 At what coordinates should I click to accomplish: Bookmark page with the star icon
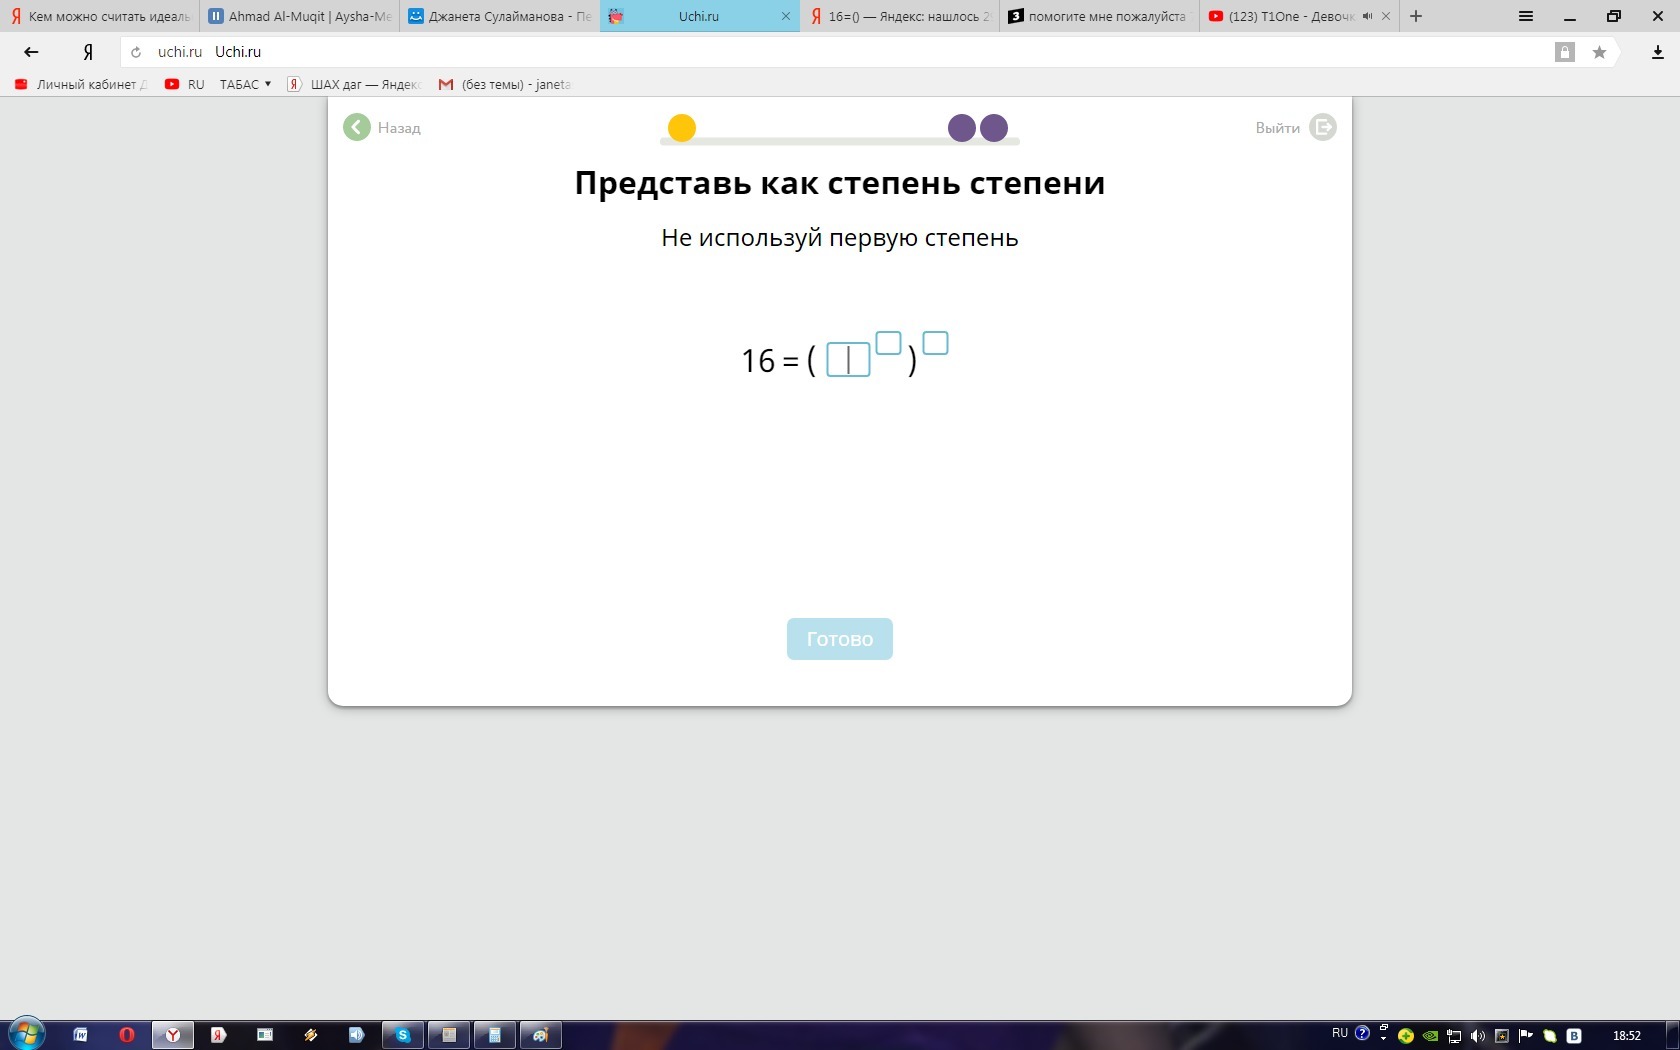(x=1599, y=52)
